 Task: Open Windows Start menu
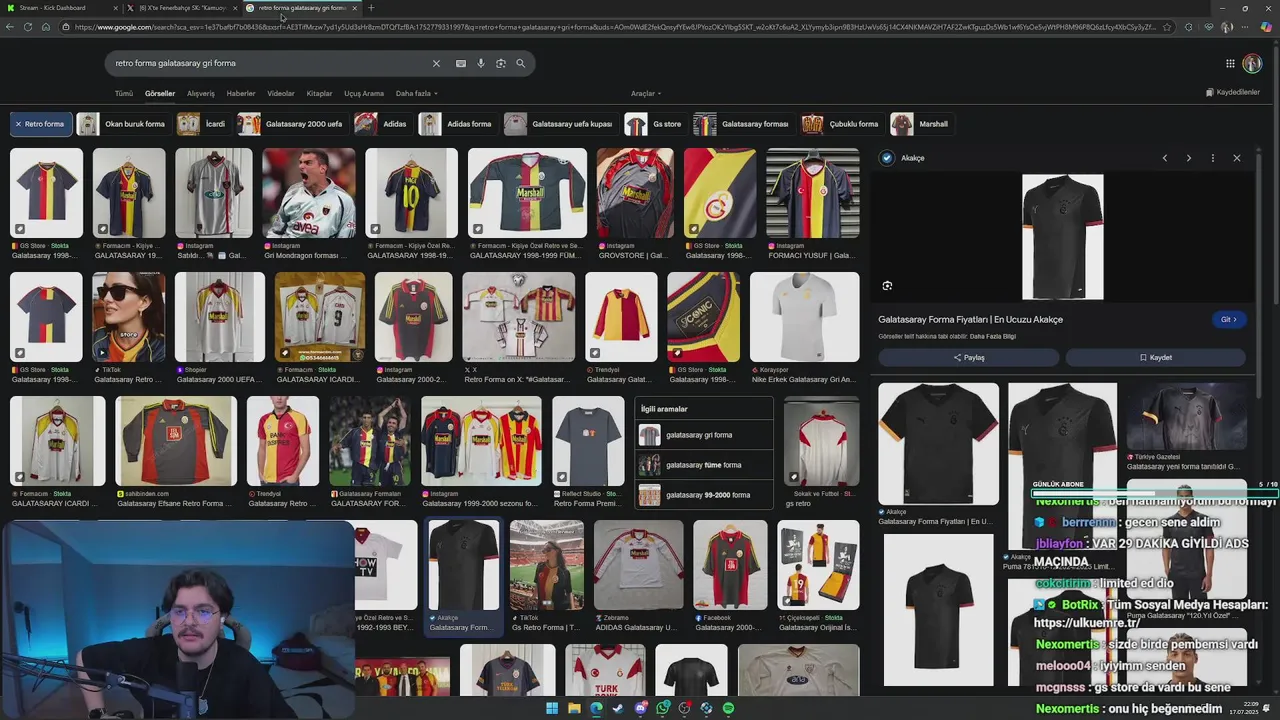552,708
